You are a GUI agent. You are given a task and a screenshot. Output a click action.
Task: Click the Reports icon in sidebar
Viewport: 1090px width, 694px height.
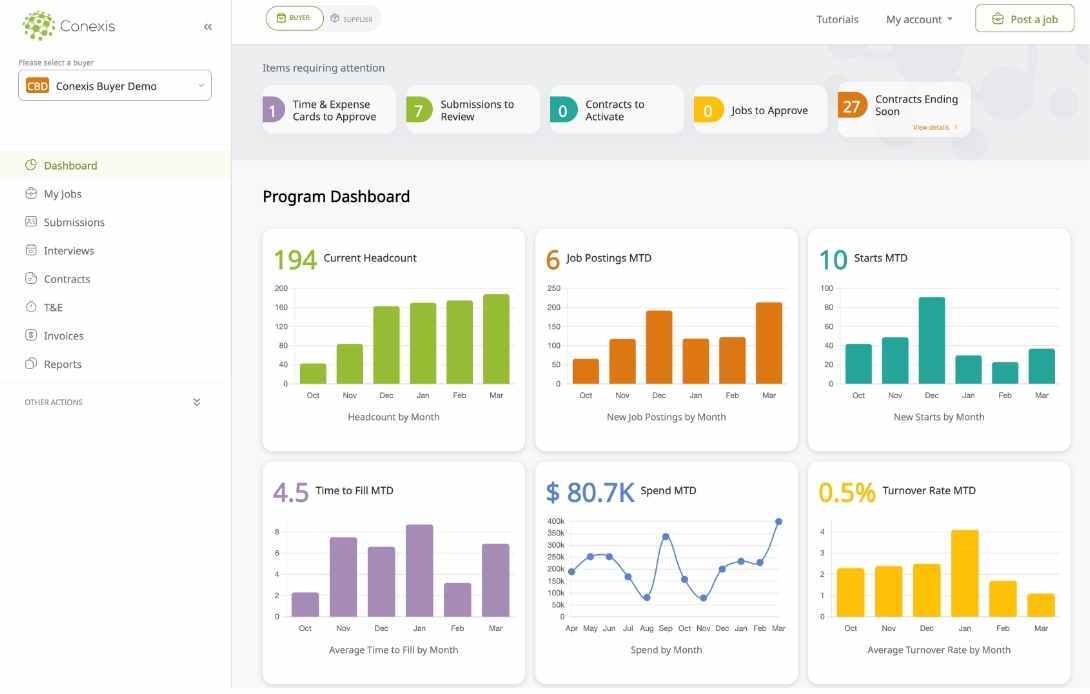[x=31, y=364]
